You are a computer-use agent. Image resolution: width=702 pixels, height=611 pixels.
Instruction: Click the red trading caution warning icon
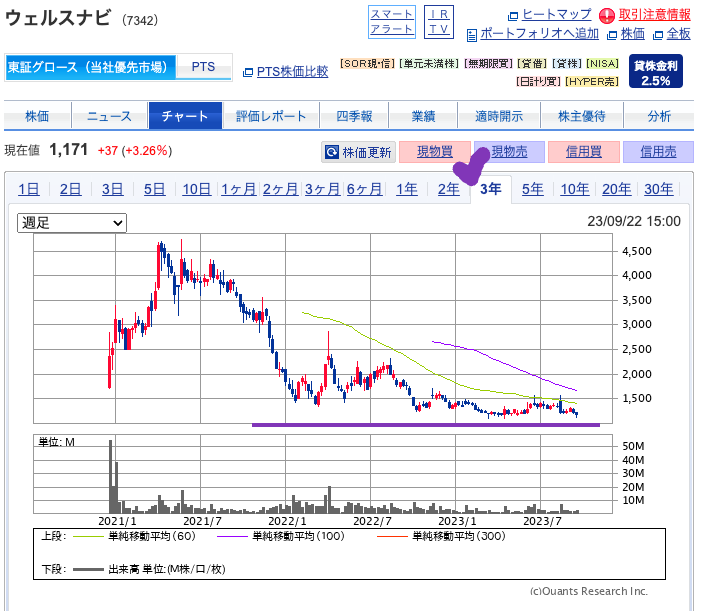point(607,16)
